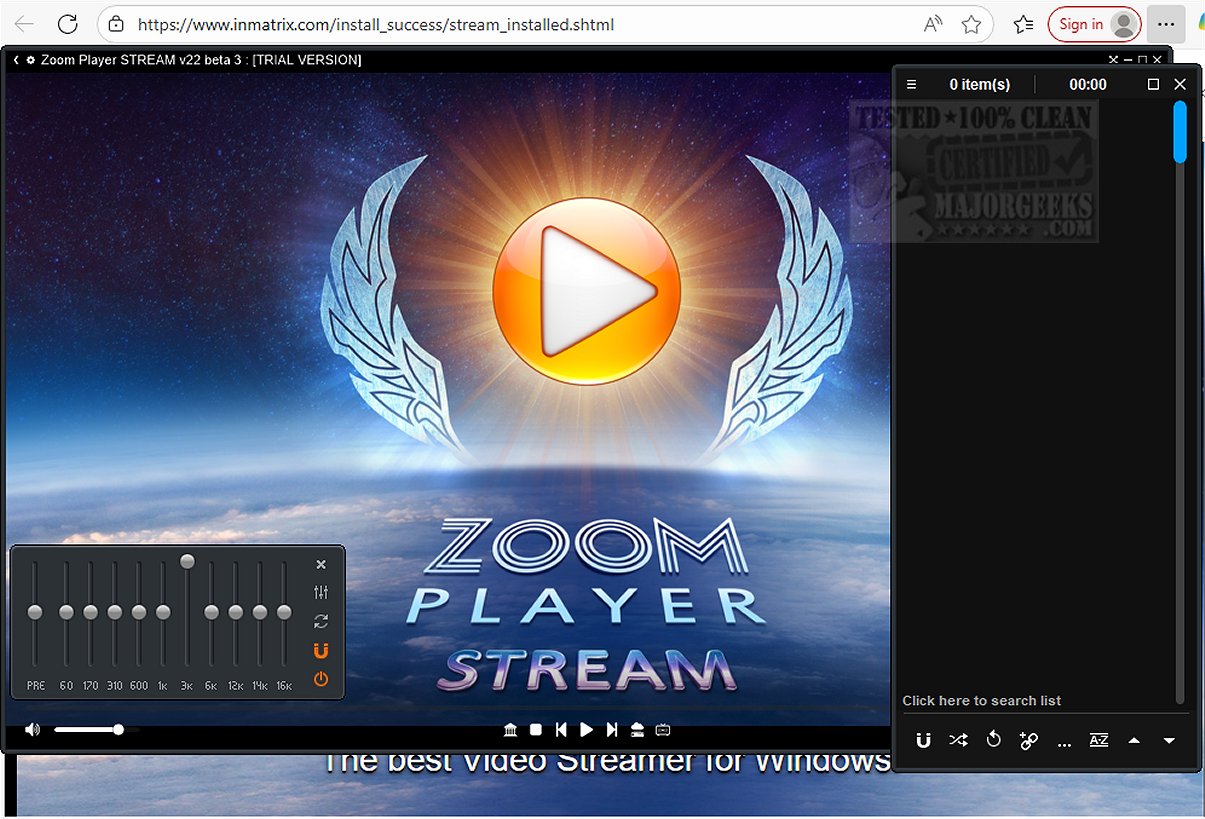This screenshot has width=1205, height=819.
Task: Click the PRE preamp slider knob
Action: 35,612
